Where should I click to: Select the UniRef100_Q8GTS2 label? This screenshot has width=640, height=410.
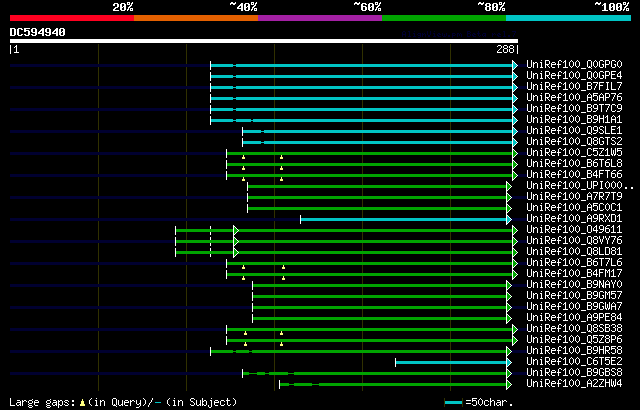pos(574,142)
